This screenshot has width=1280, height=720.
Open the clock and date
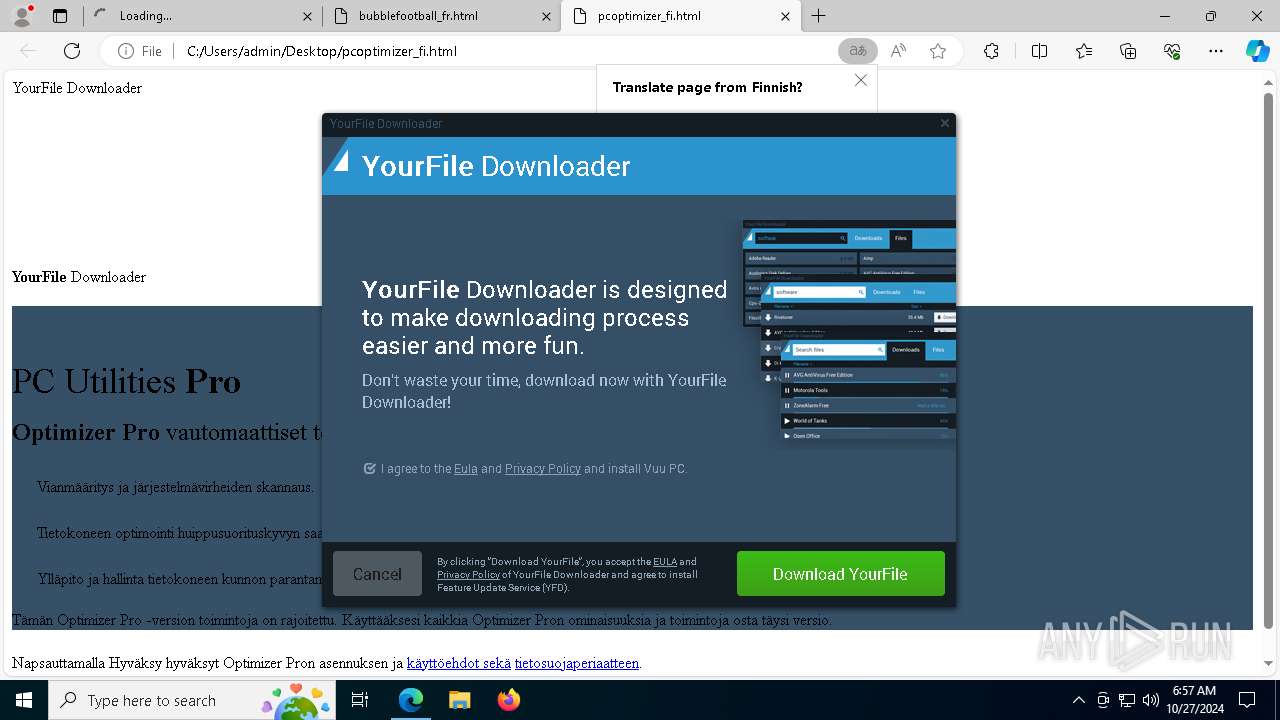[x=1194, y=700]
